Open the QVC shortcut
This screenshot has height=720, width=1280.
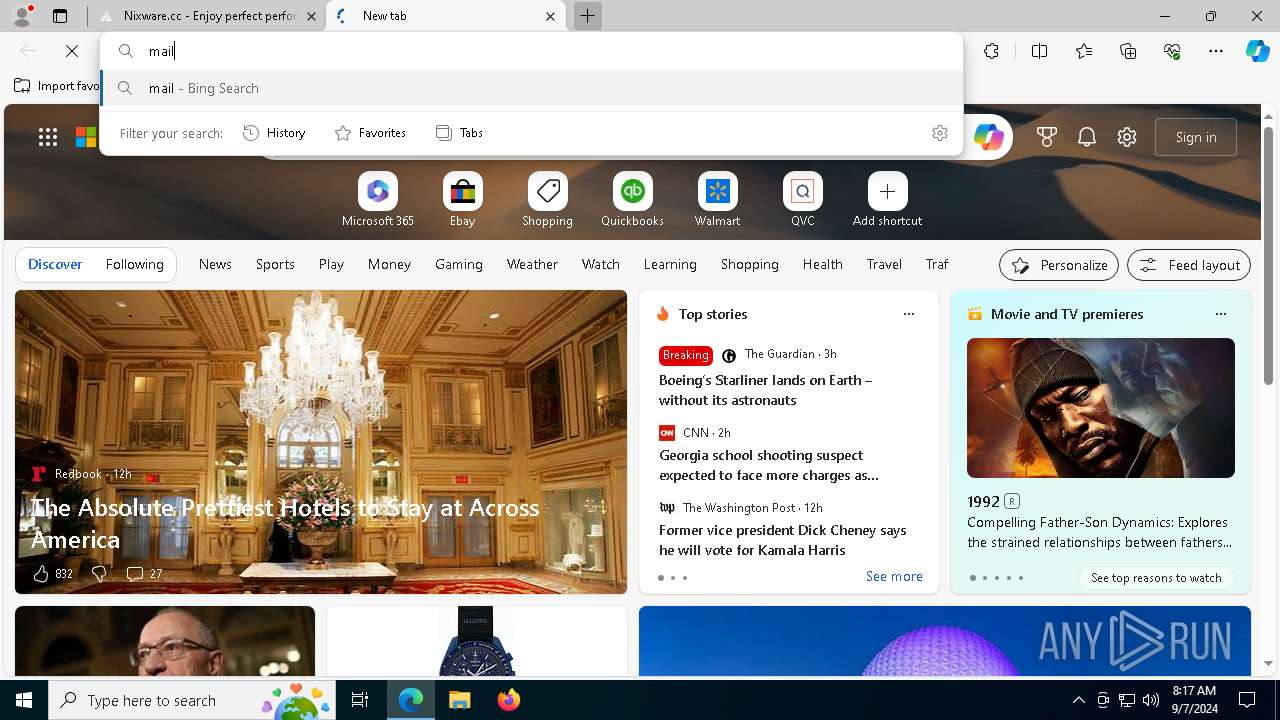coord(802,200)
